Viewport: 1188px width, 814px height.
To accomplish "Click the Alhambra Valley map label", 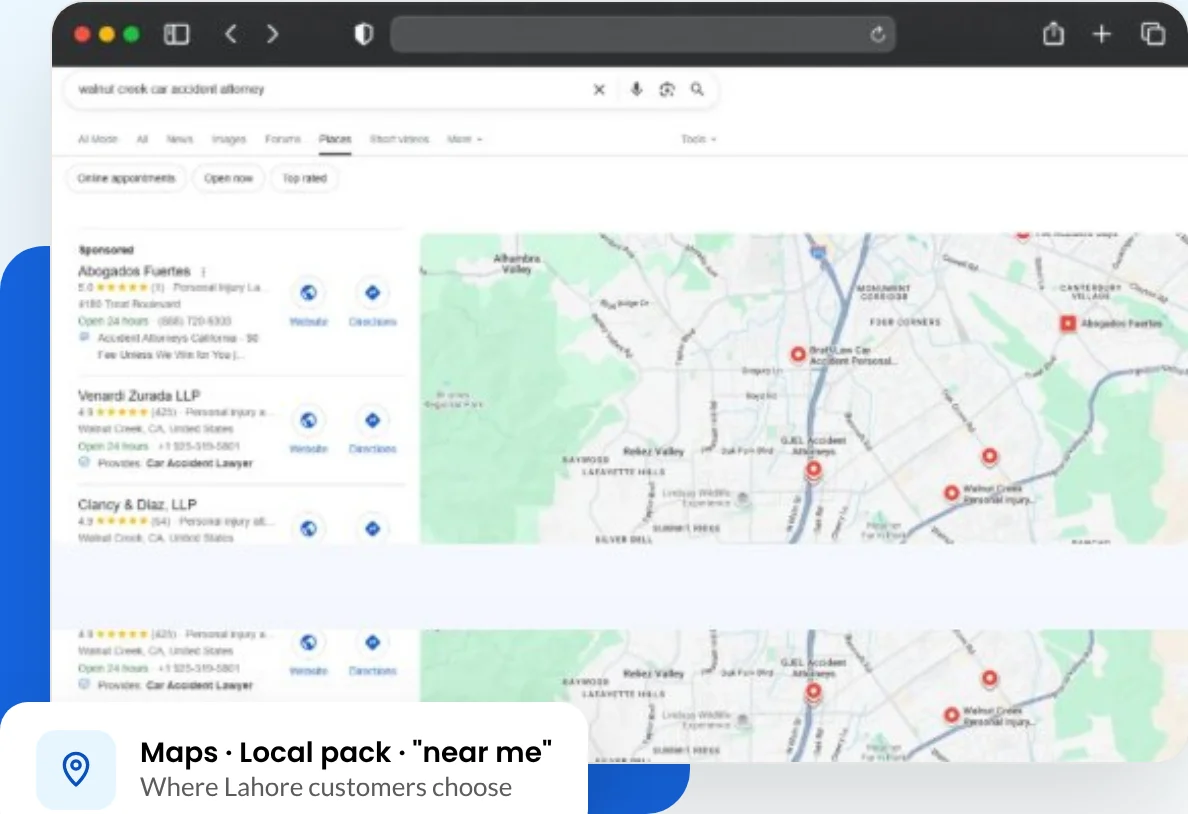I will click(x=517, y=264).
